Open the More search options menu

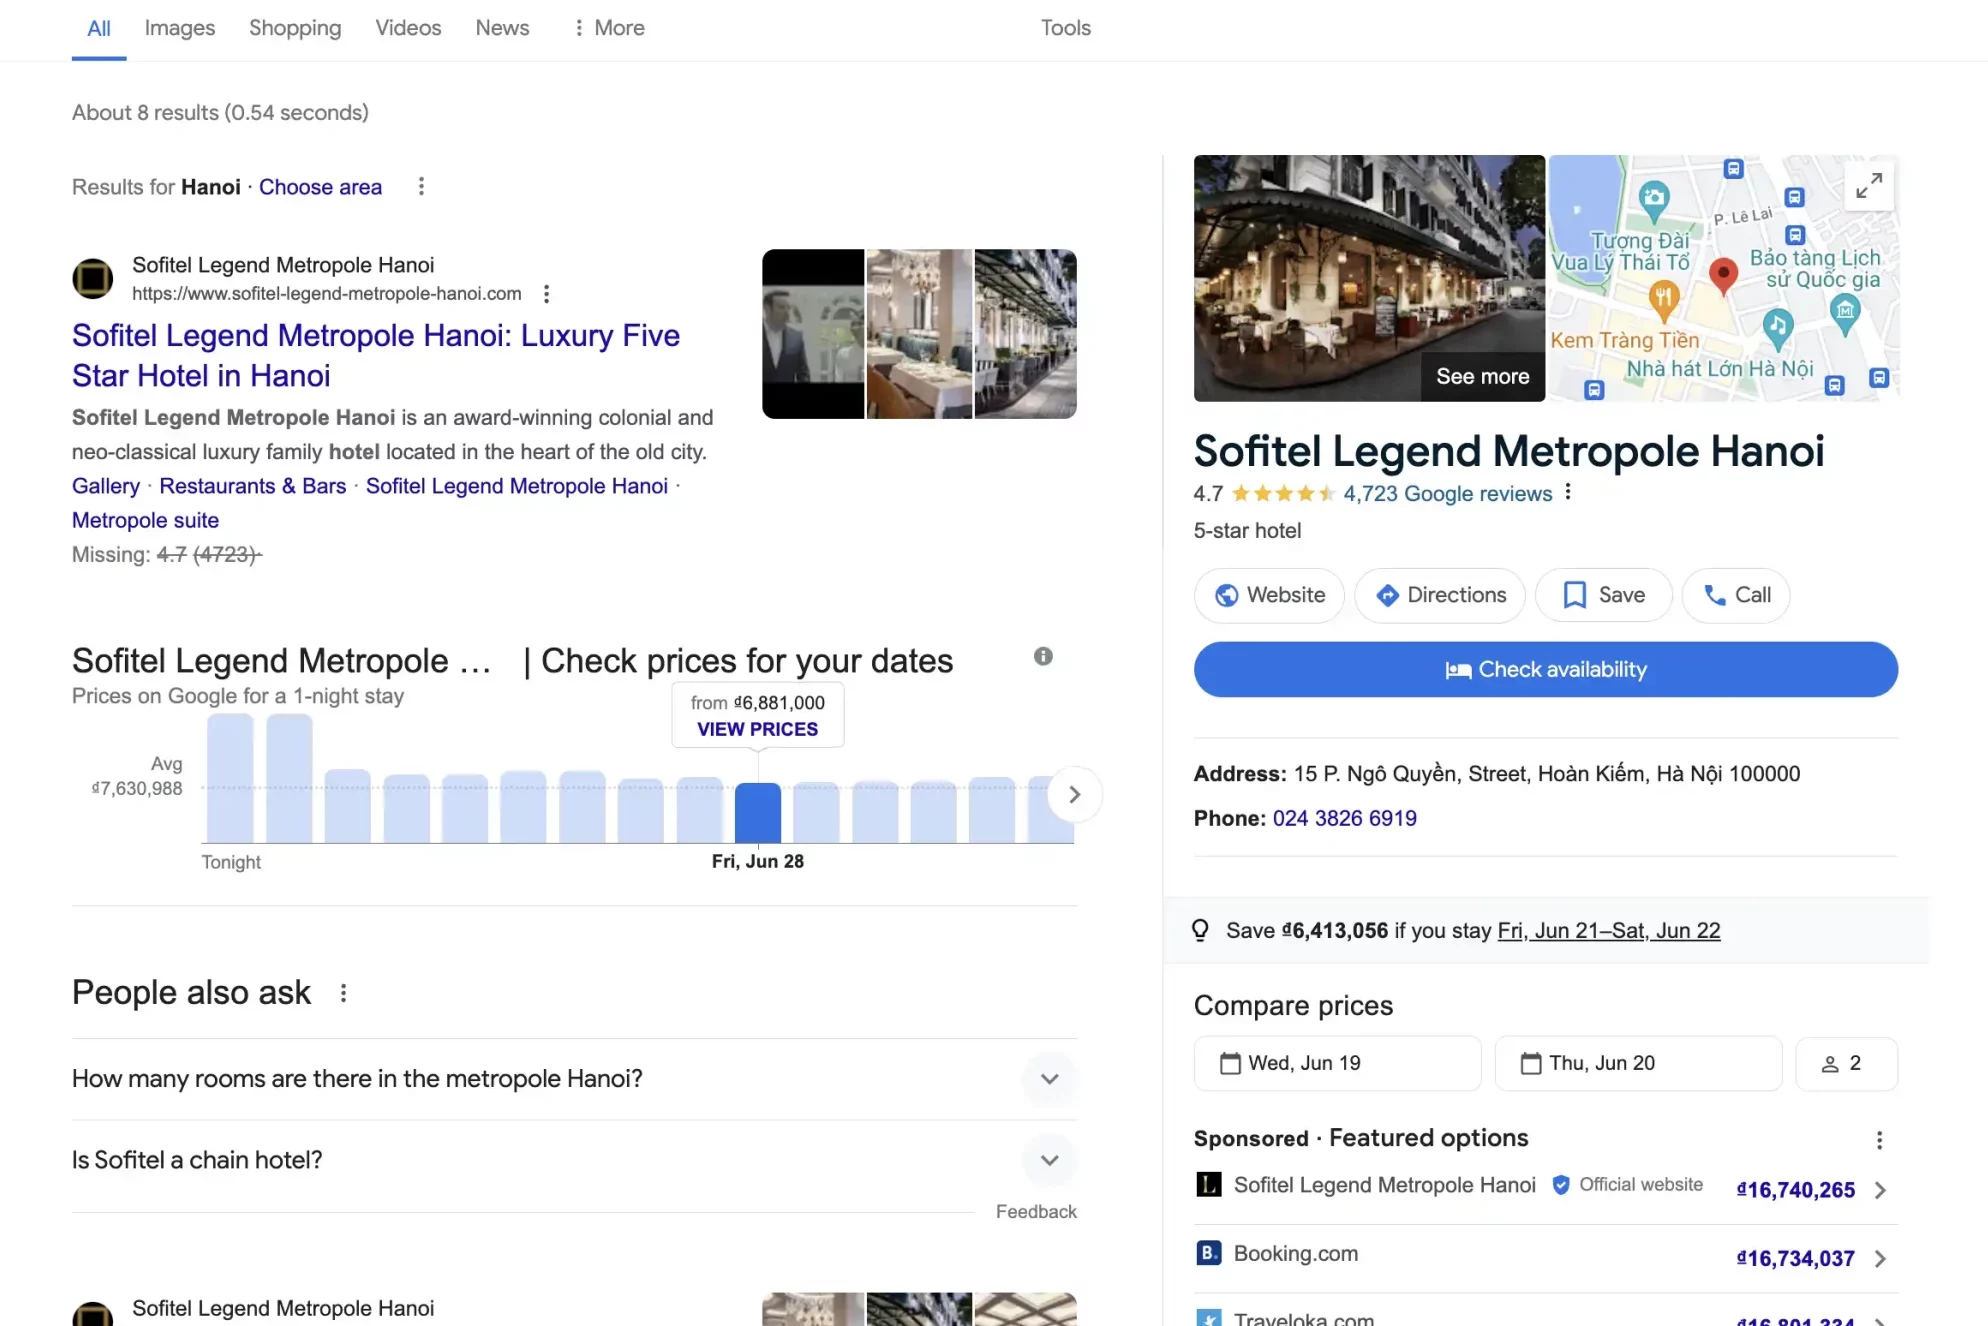[x=608, y=28]
